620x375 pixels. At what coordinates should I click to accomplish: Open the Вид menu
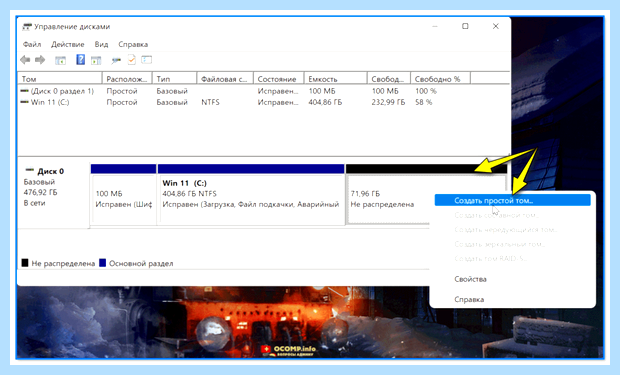[x=101, y=44]
